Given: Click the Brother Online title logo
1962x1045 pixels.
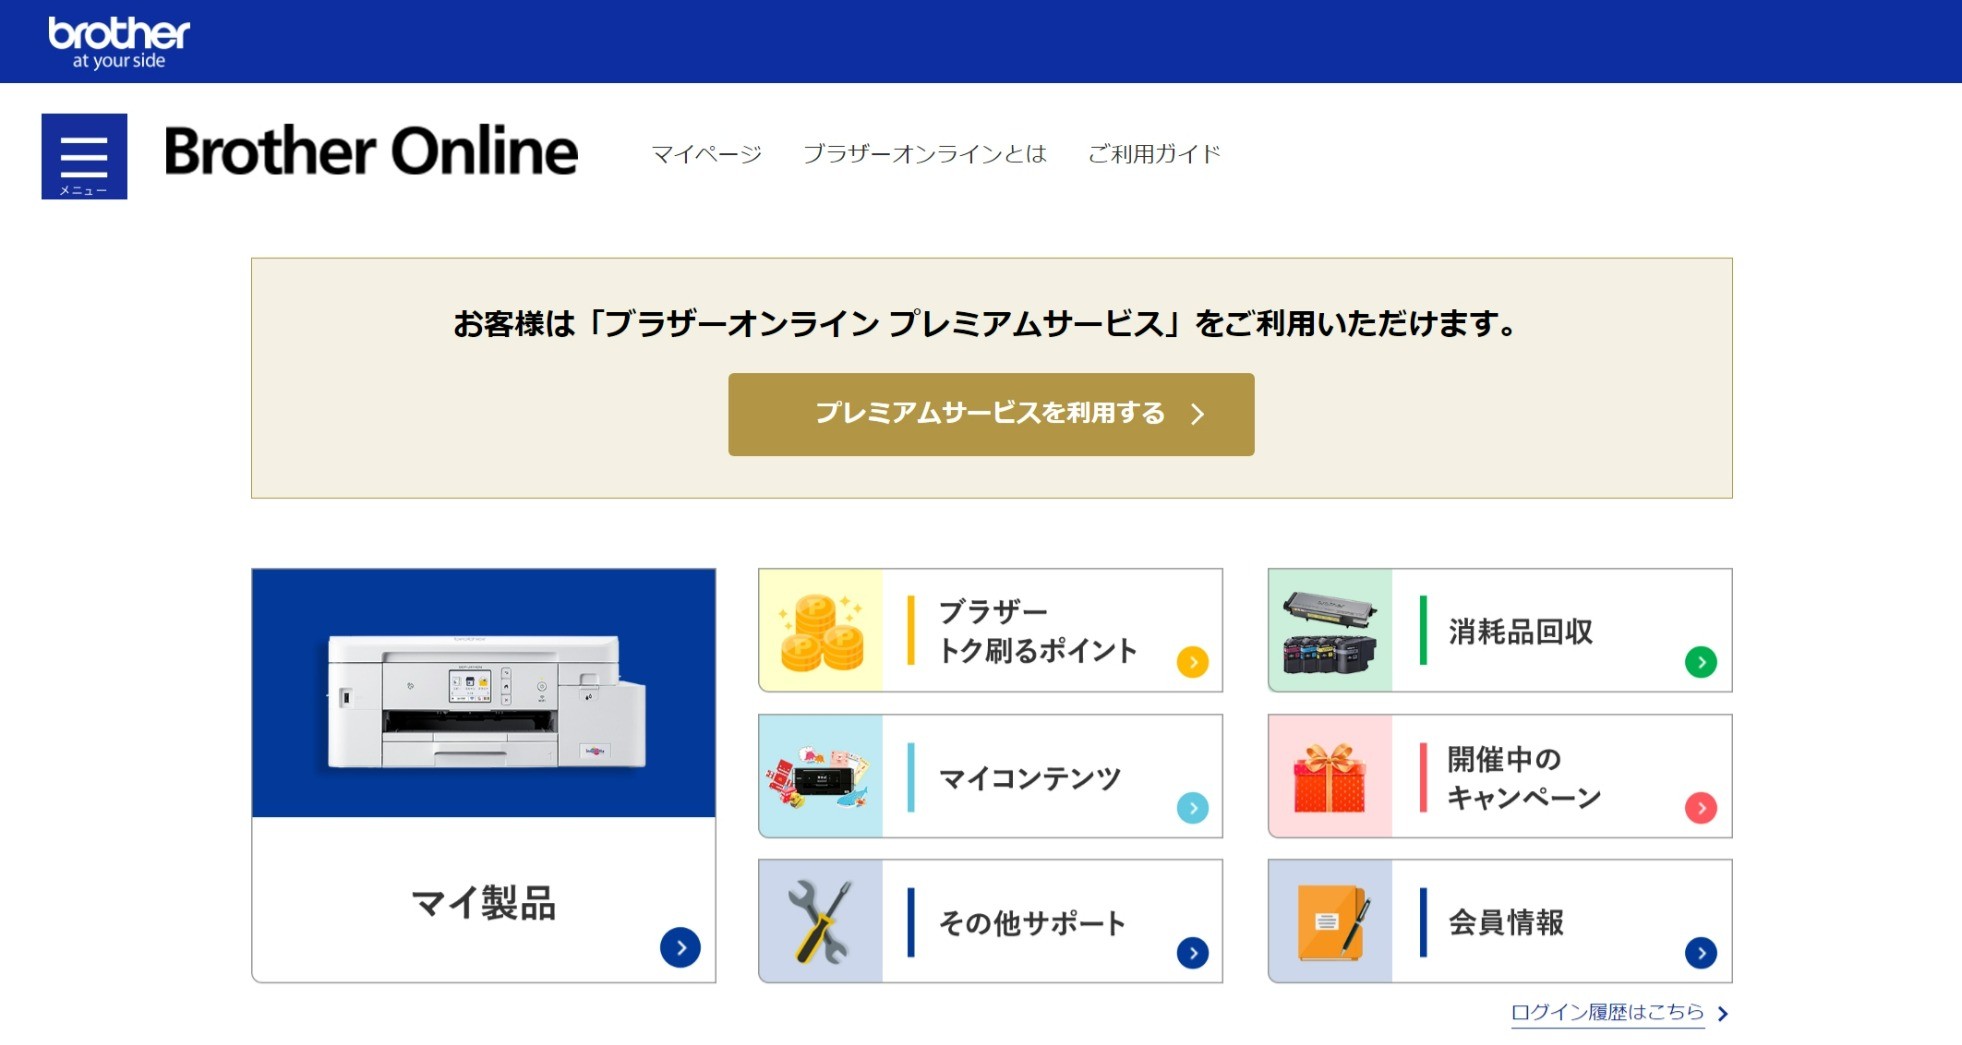Looking at the screenshot, I should coord(371,151).
